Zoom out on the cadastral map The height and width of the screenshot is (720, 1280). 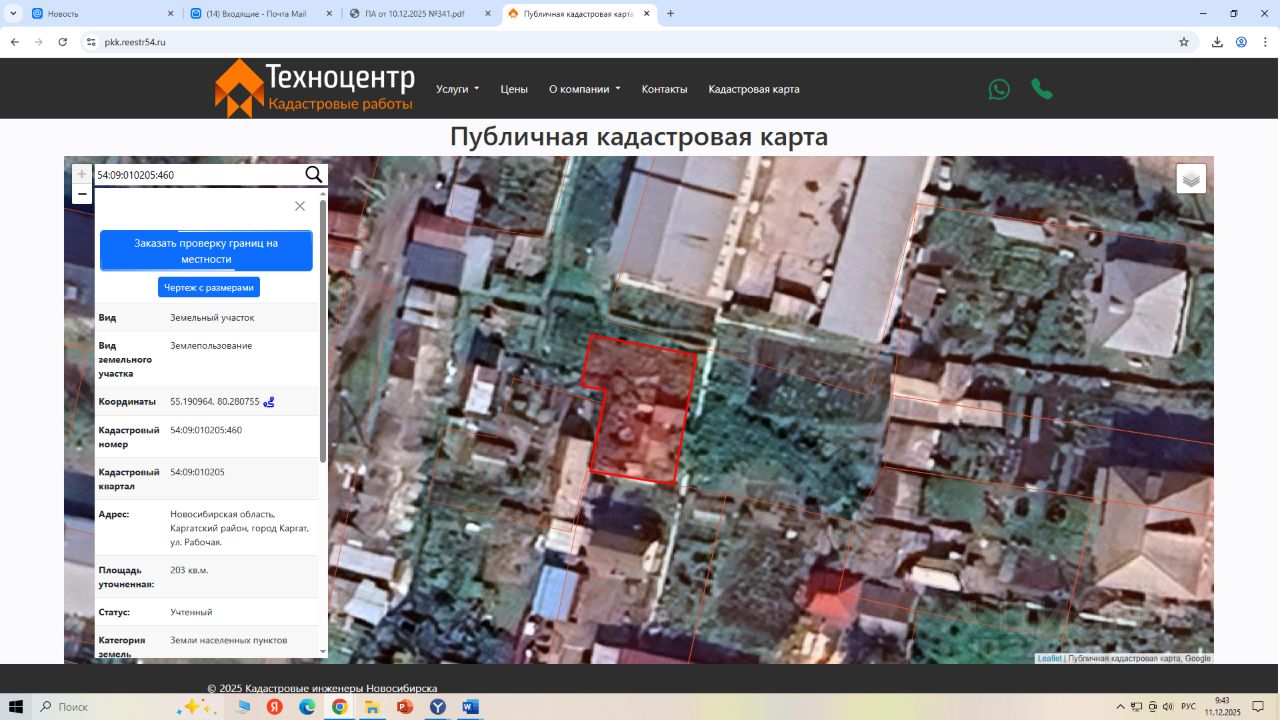(82, 194)
